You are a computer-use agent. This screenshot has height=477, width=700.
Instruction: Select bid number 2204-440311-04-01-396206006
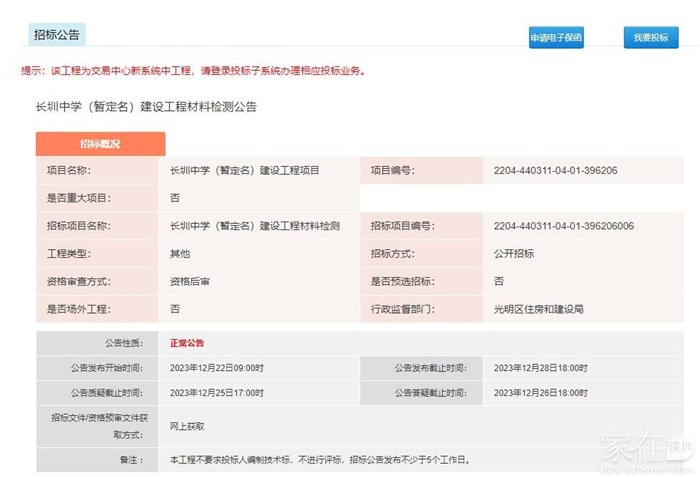coord(563,226)
